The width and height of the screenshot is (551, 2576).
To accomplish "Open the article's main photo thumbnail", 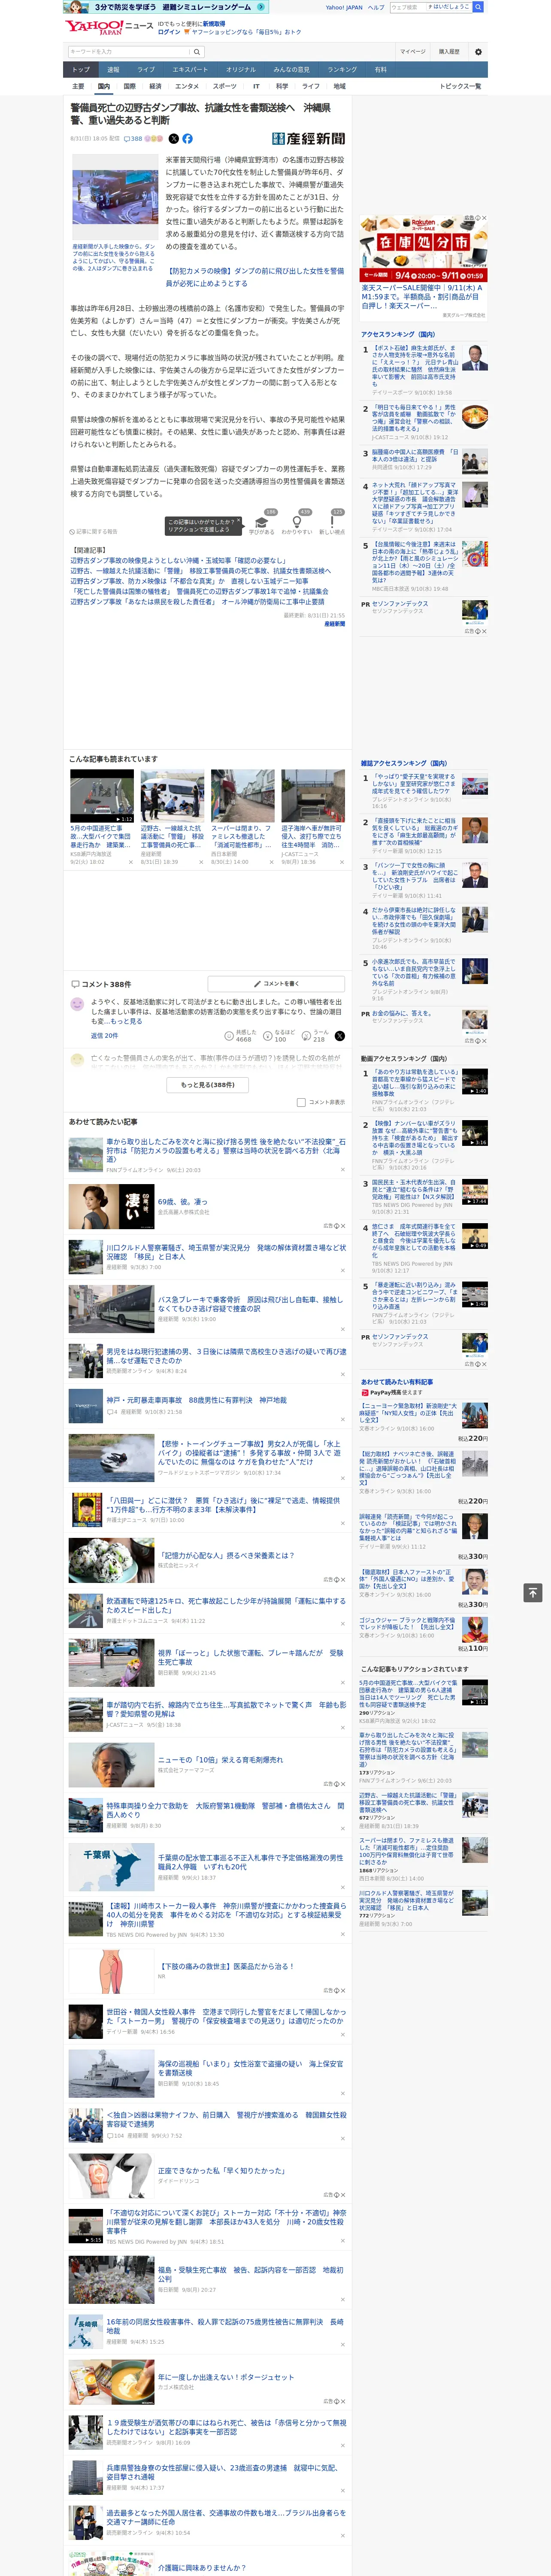I will click(x=115, y=197).
